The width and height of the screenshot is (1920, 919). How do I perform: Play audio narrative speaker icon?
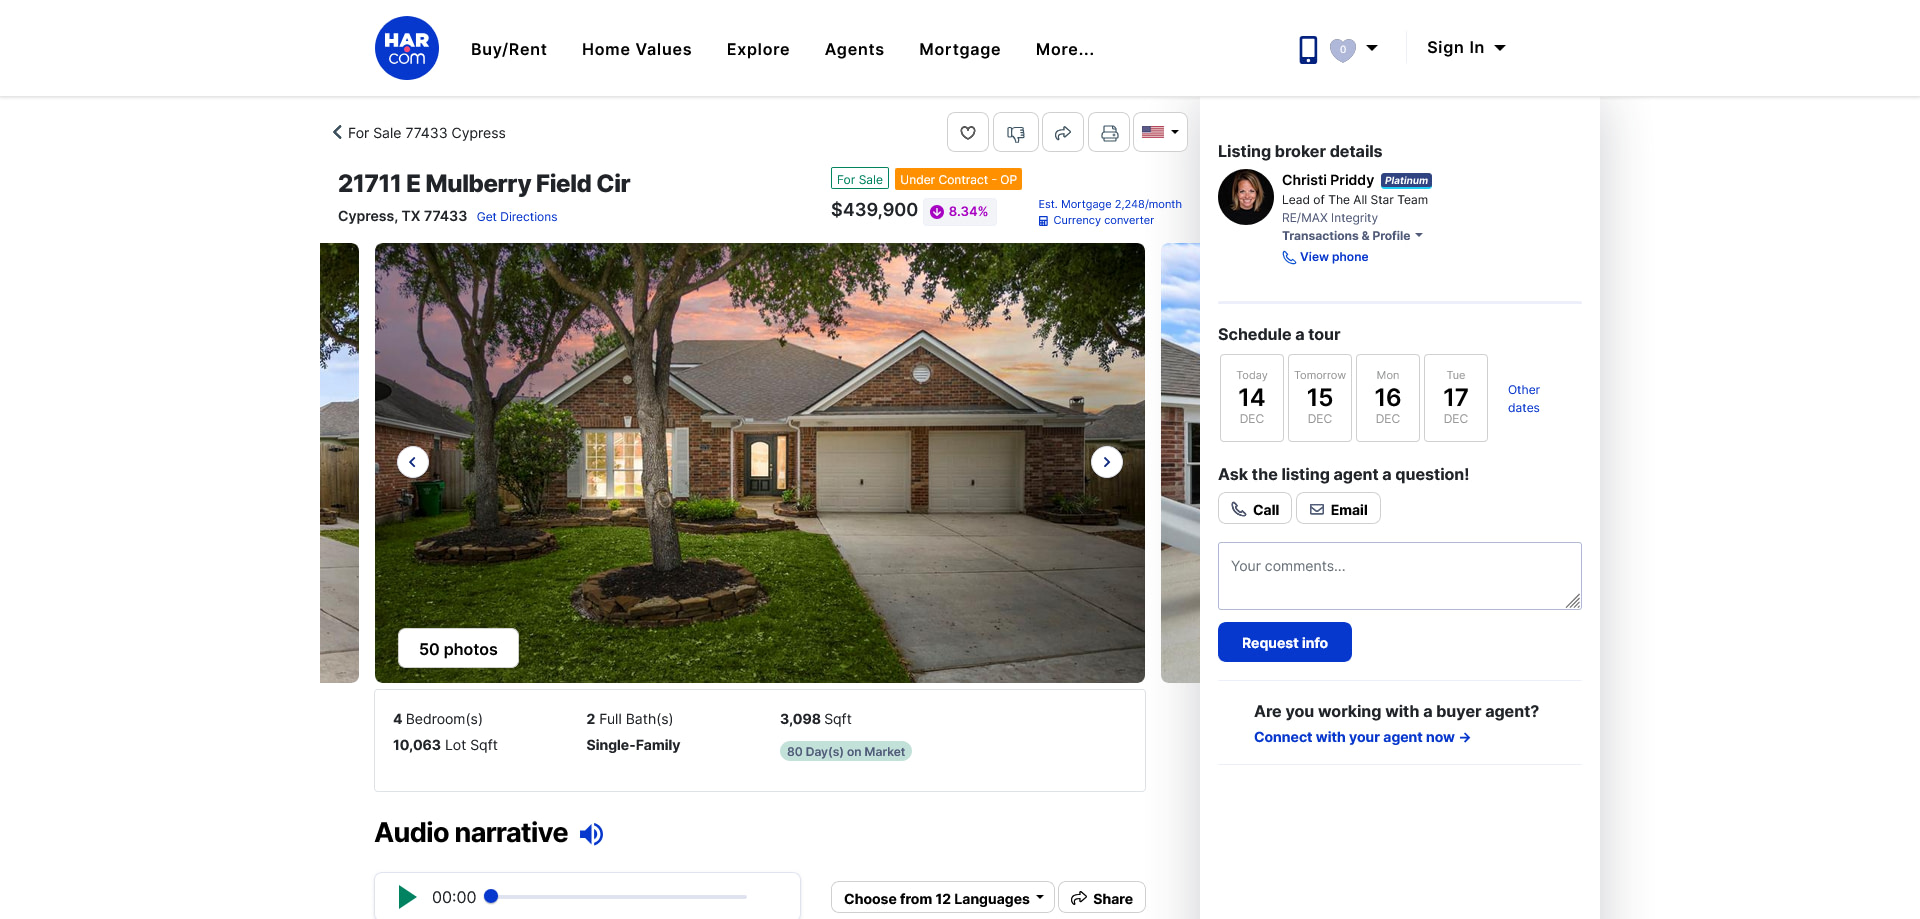tap(592, 834)
